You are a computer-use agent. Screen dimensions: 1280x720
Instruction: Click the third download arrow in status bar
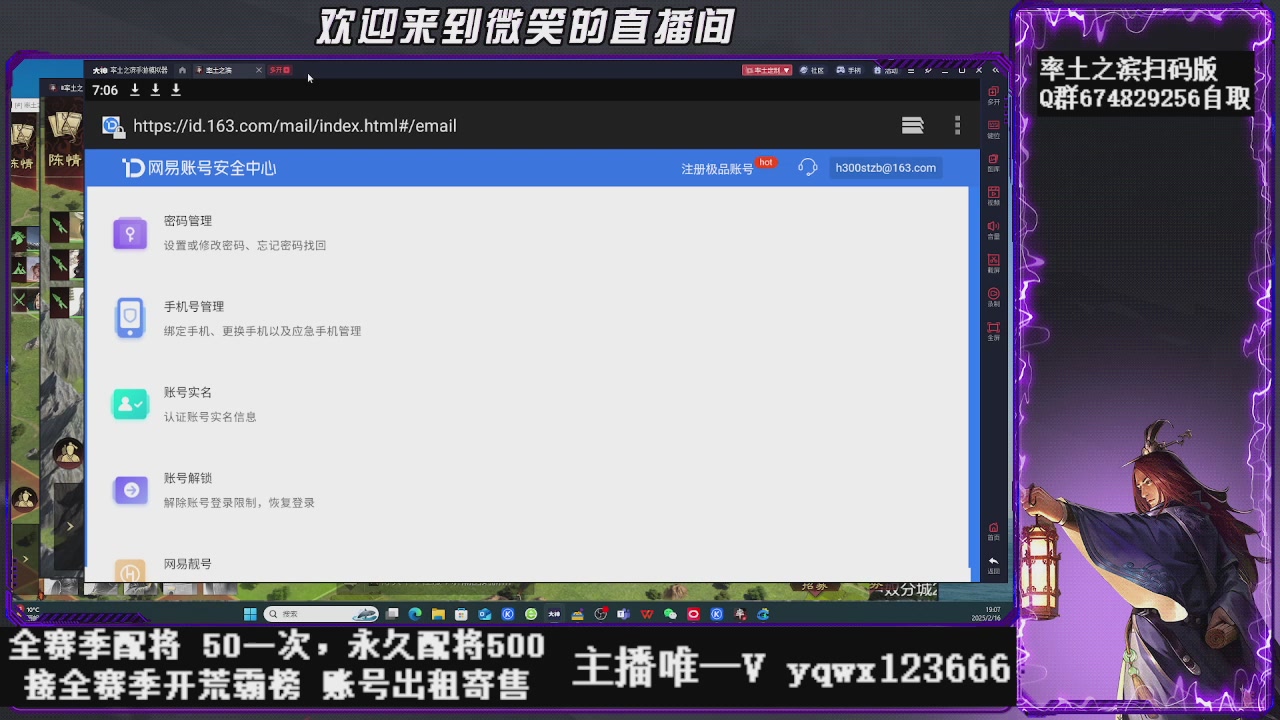coord(176,90)
